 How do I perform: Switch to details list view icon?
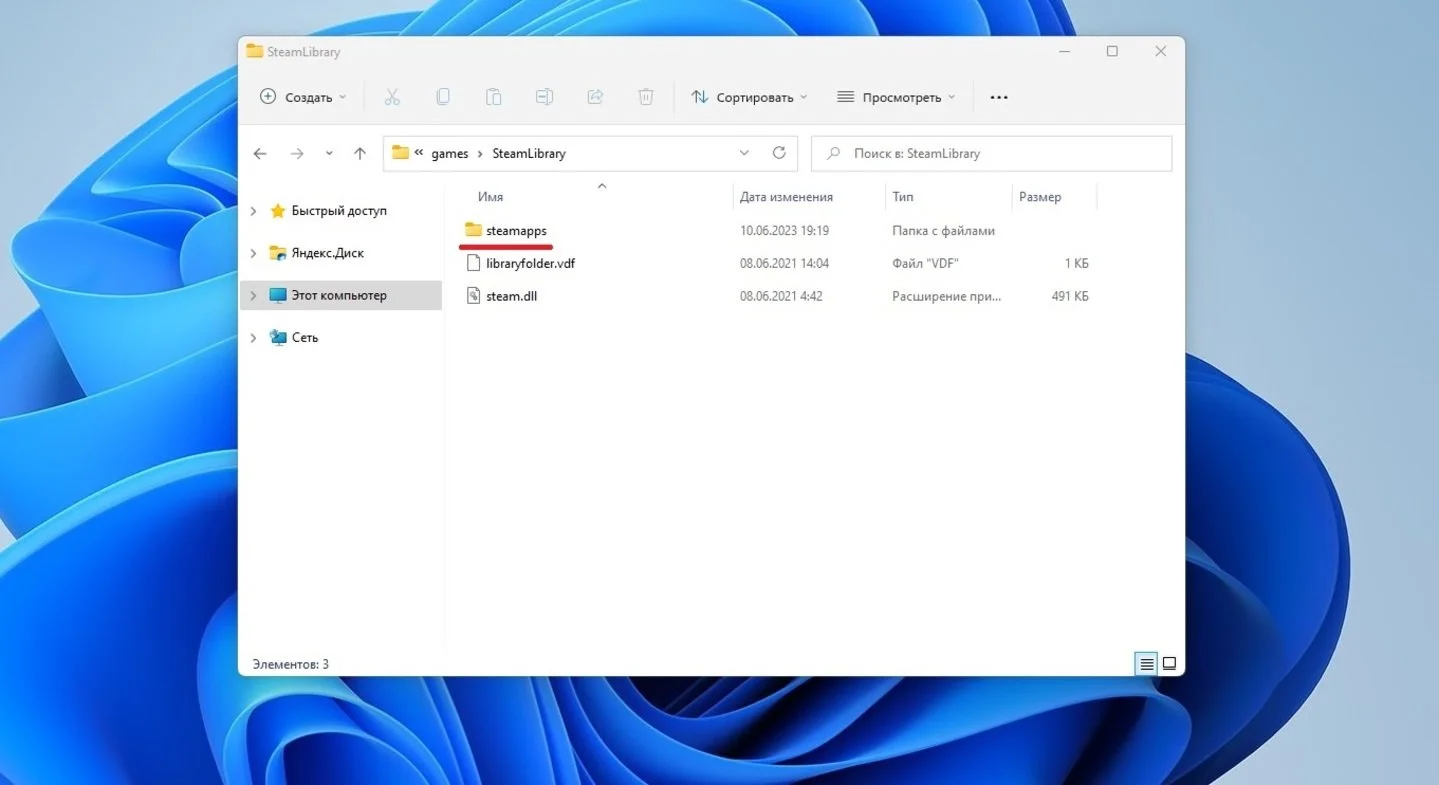click(1146, 663)
